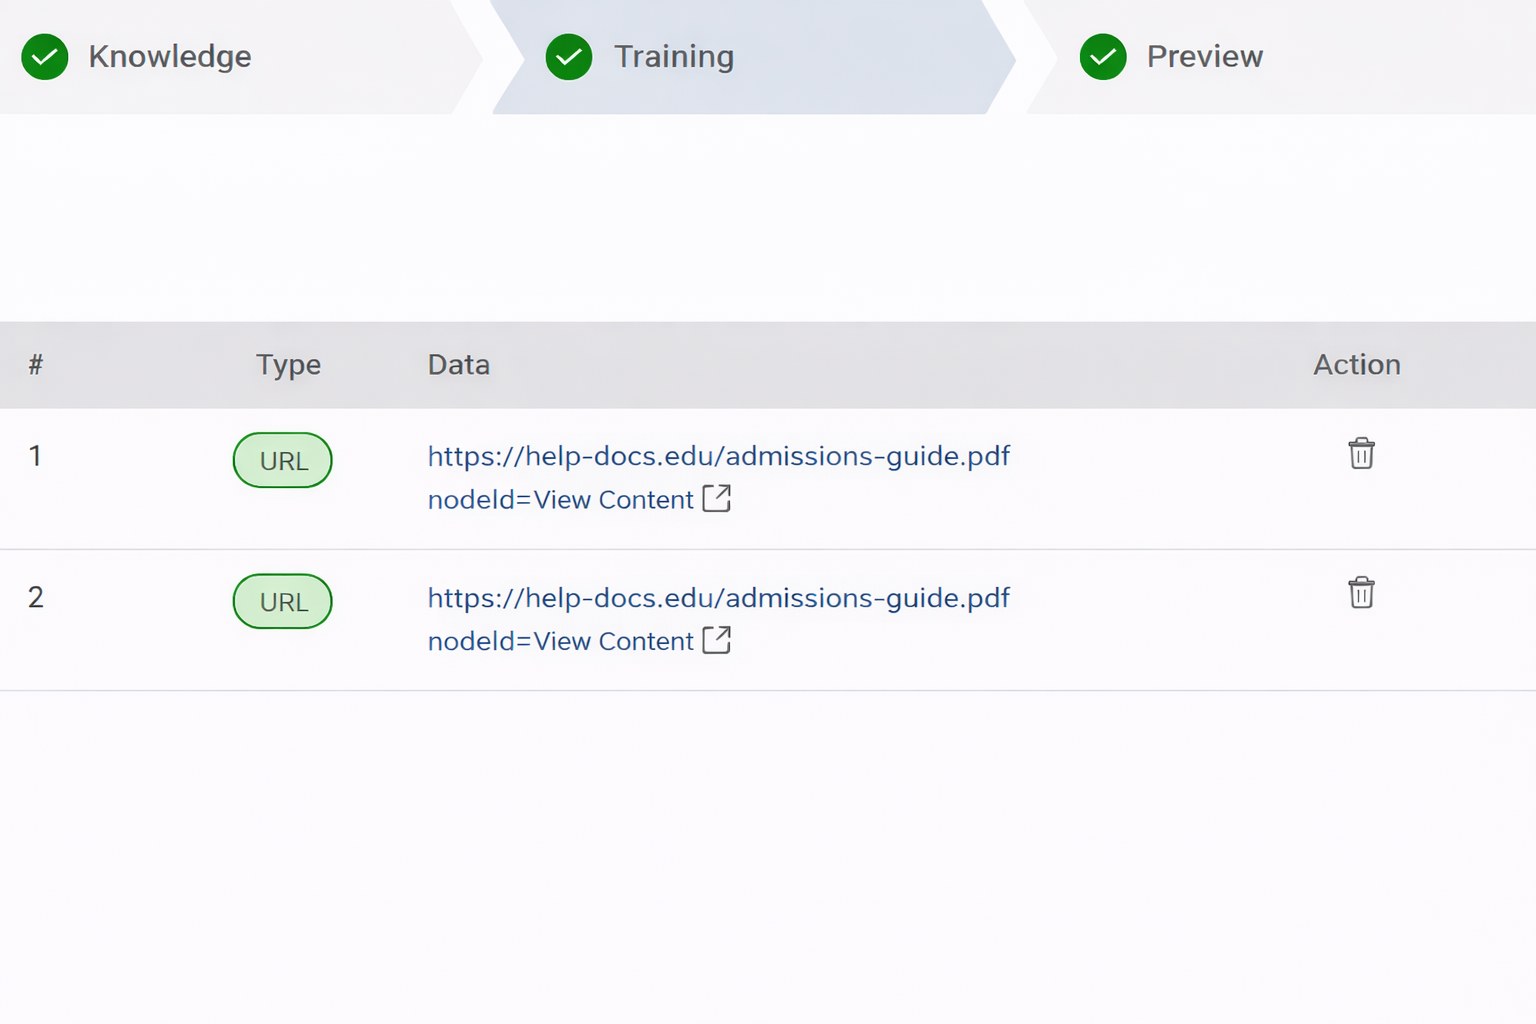Viewport: 1536px width, 1024px height.
Task: Click the Data column header
Action: coord(459,365)
